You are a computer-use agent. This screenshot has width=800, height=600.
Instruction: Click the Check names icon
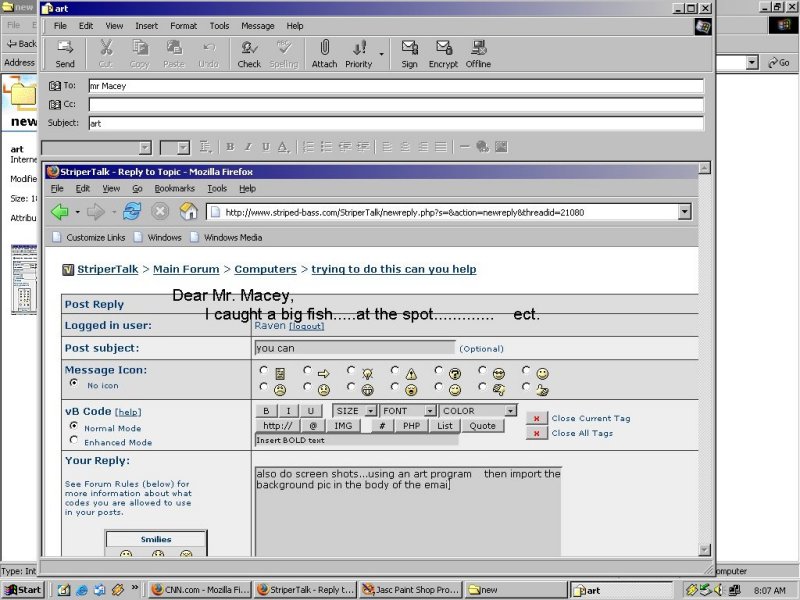pyautogui.click(x=249, y=53)
